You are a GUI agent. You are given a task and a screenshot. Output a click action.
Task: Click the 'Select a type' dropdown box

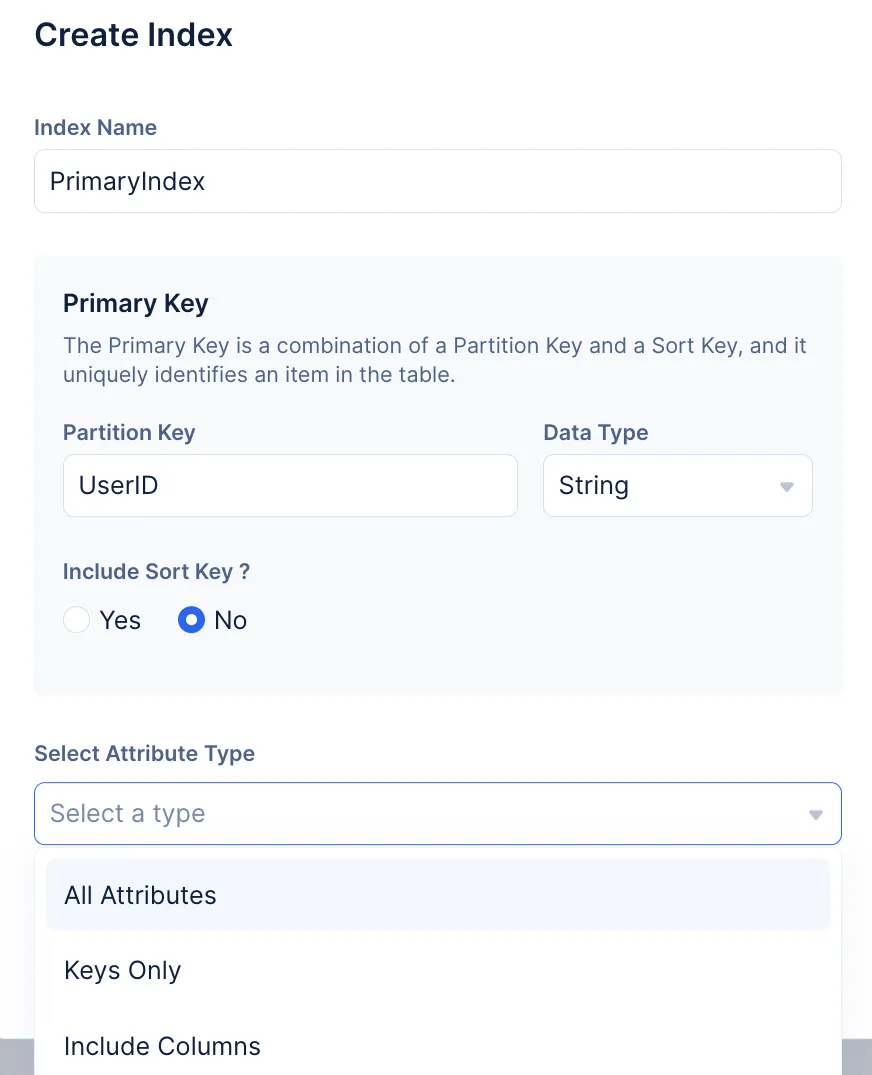pos(420,813)
